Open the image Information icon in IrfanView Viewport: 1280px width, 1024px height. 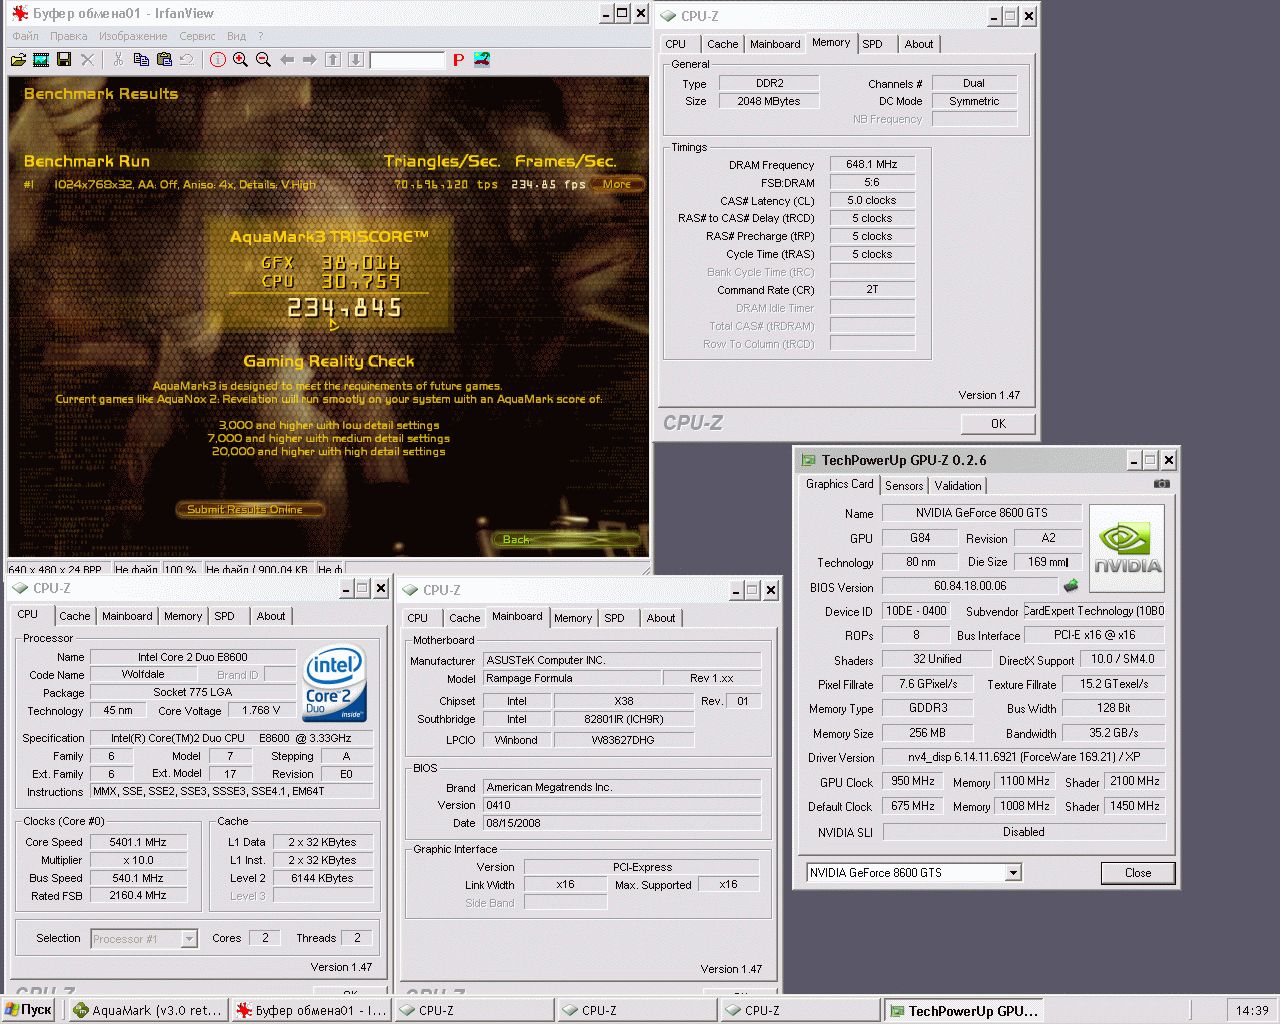[218, 60]
